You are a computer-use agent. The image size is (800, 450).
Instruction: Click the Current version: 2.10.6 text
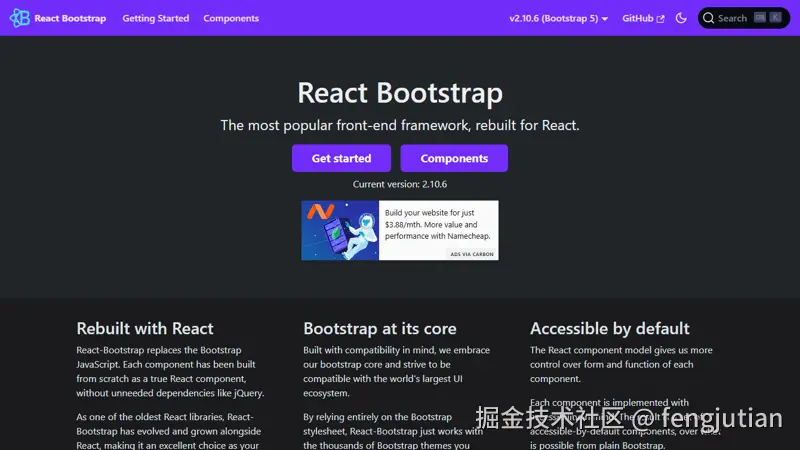coord(400,184)
